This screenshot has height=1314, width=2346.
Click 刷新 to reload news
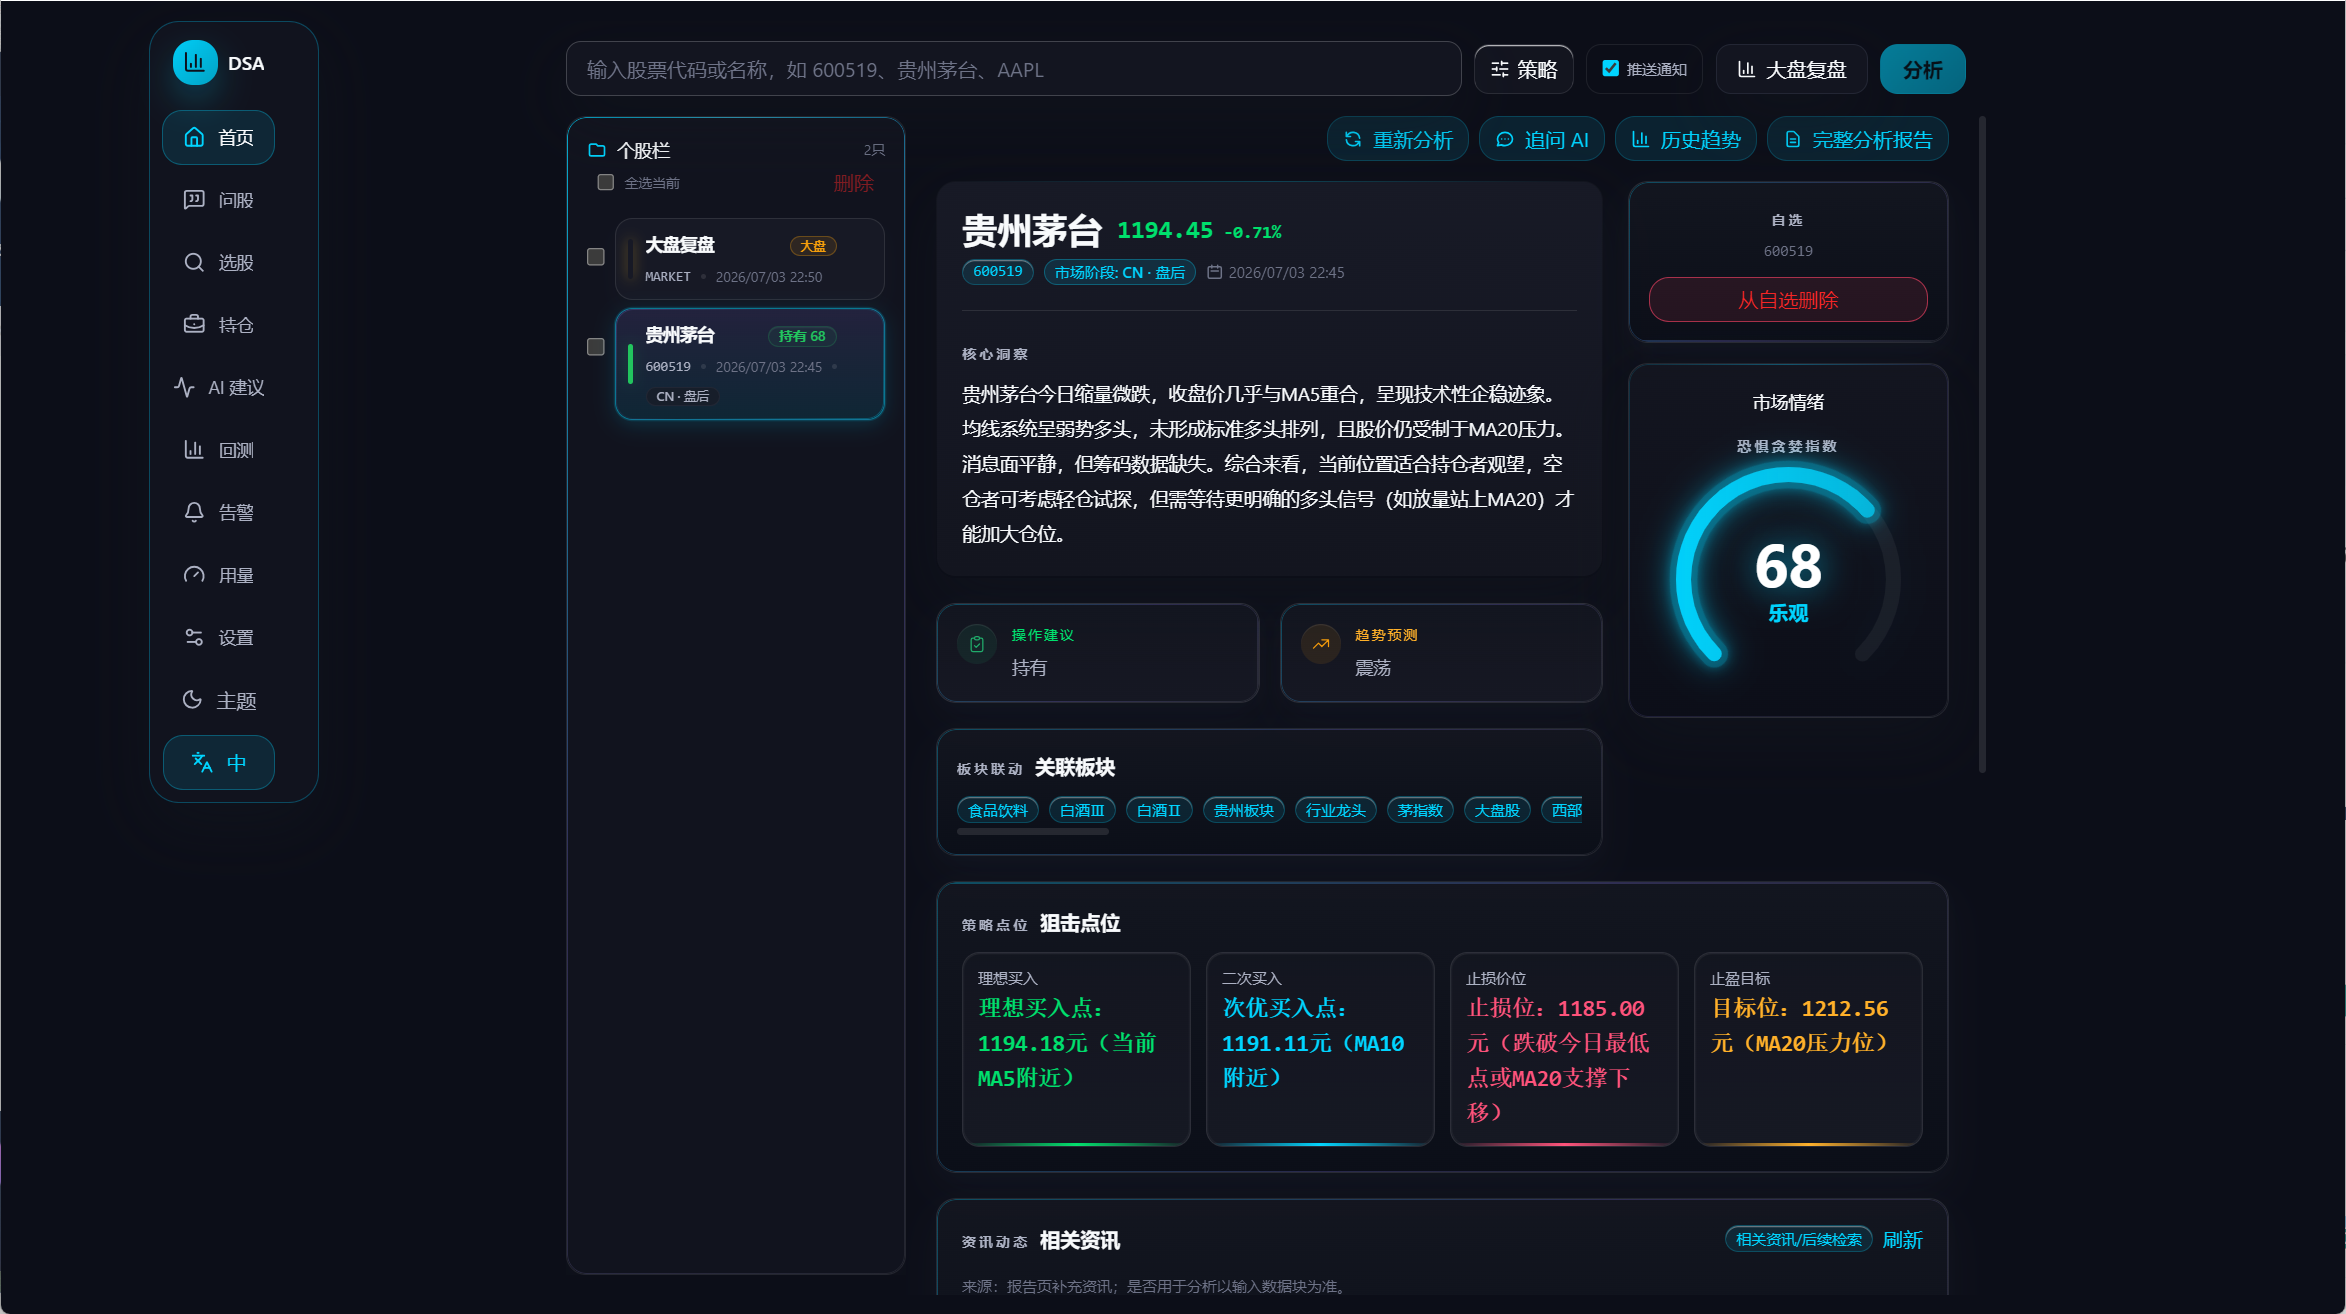[1902, 1240]
